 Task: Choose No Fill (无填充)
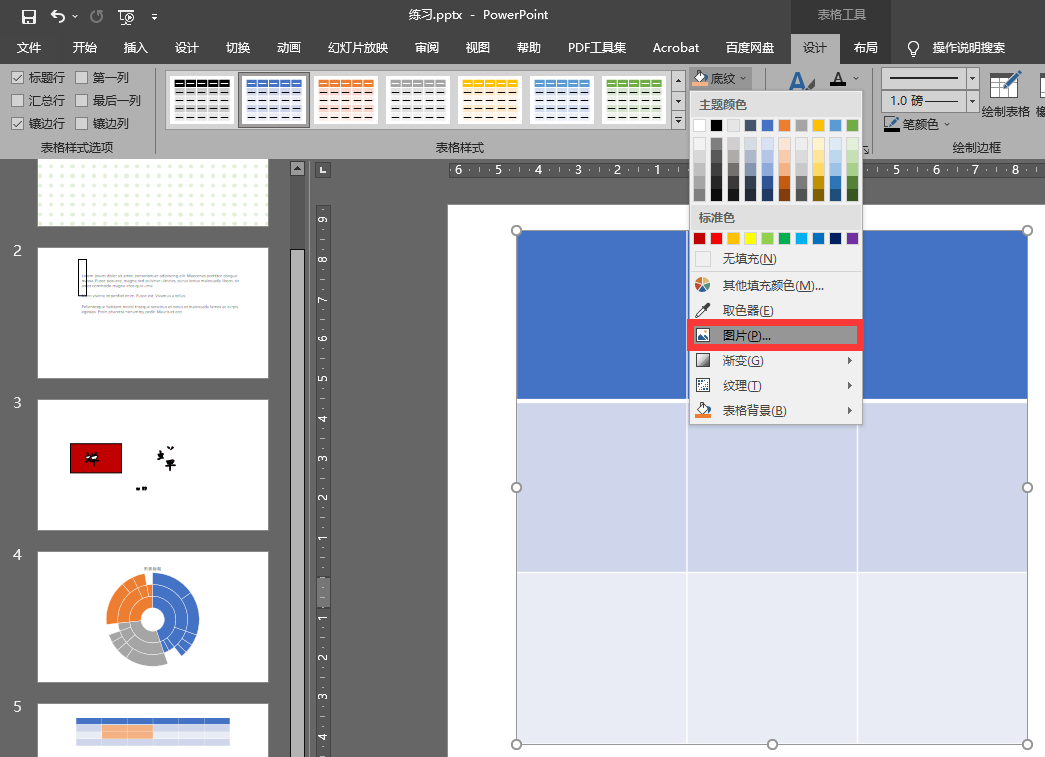pyautogui.click(x=775, y=259)
